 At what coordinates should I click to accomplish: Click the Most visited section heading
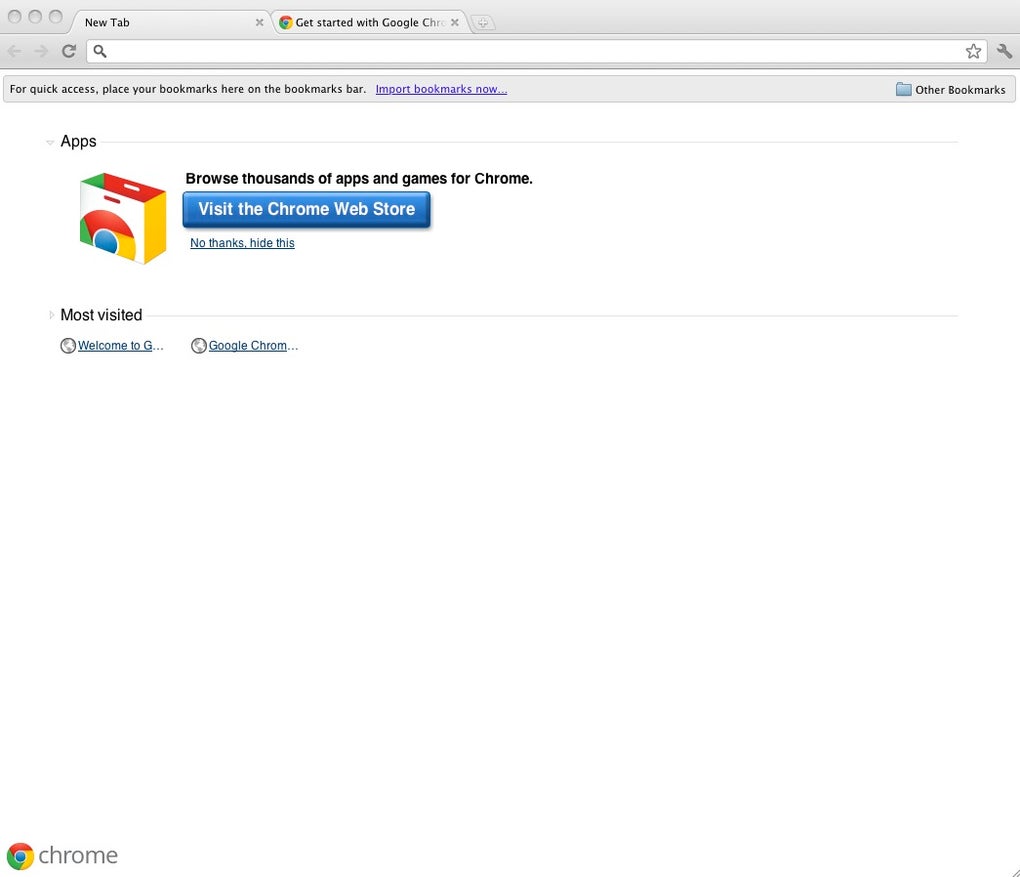pyautogui.click(x=101, y=315)
